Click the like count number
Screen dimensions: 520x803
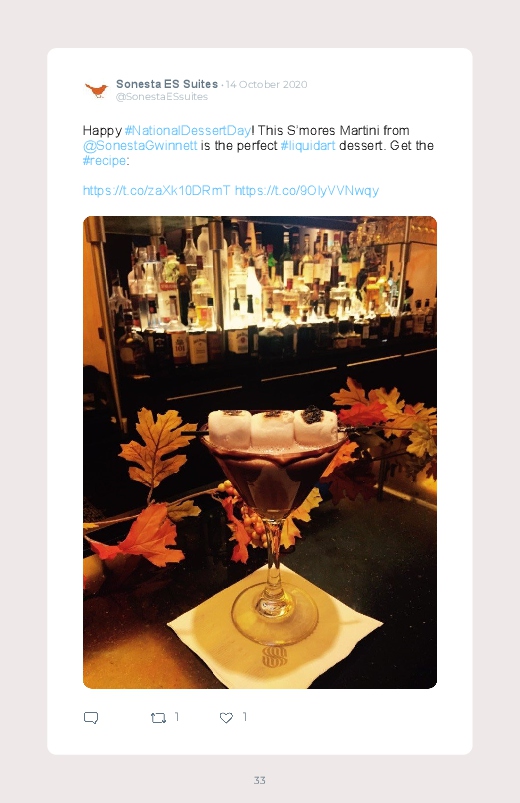(245, 717)
